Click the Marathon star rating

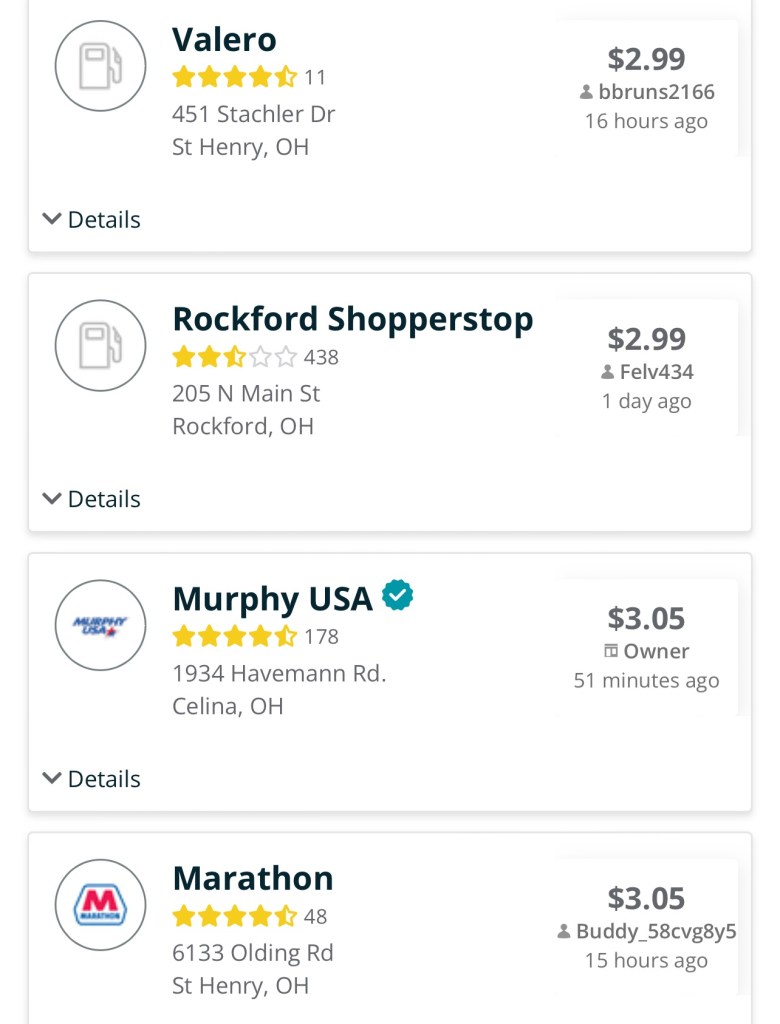click(234, 916)
